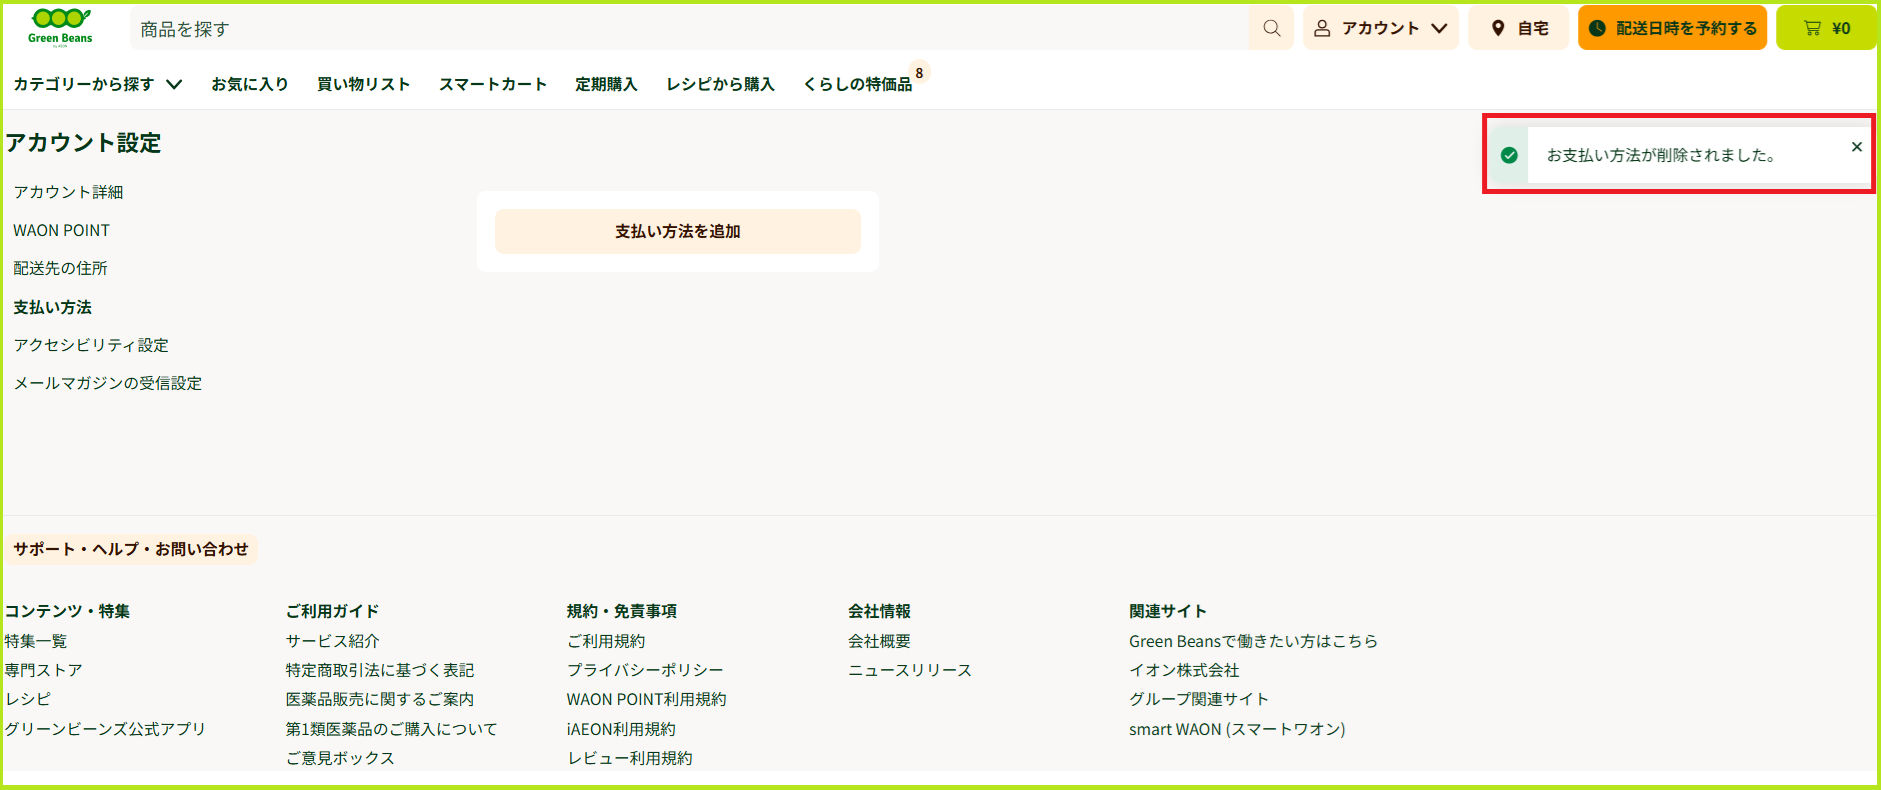Image resolution: width=1881 pixels, height=790 pixels.
Task: Select WAON POINT in sidebar
Action: tap(62, 230)
